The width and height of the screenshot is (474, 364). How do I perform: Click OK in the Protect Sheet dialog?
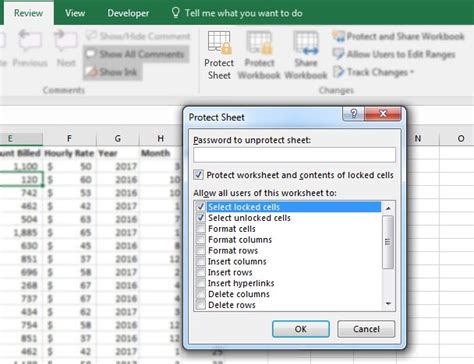click(301, 329)
